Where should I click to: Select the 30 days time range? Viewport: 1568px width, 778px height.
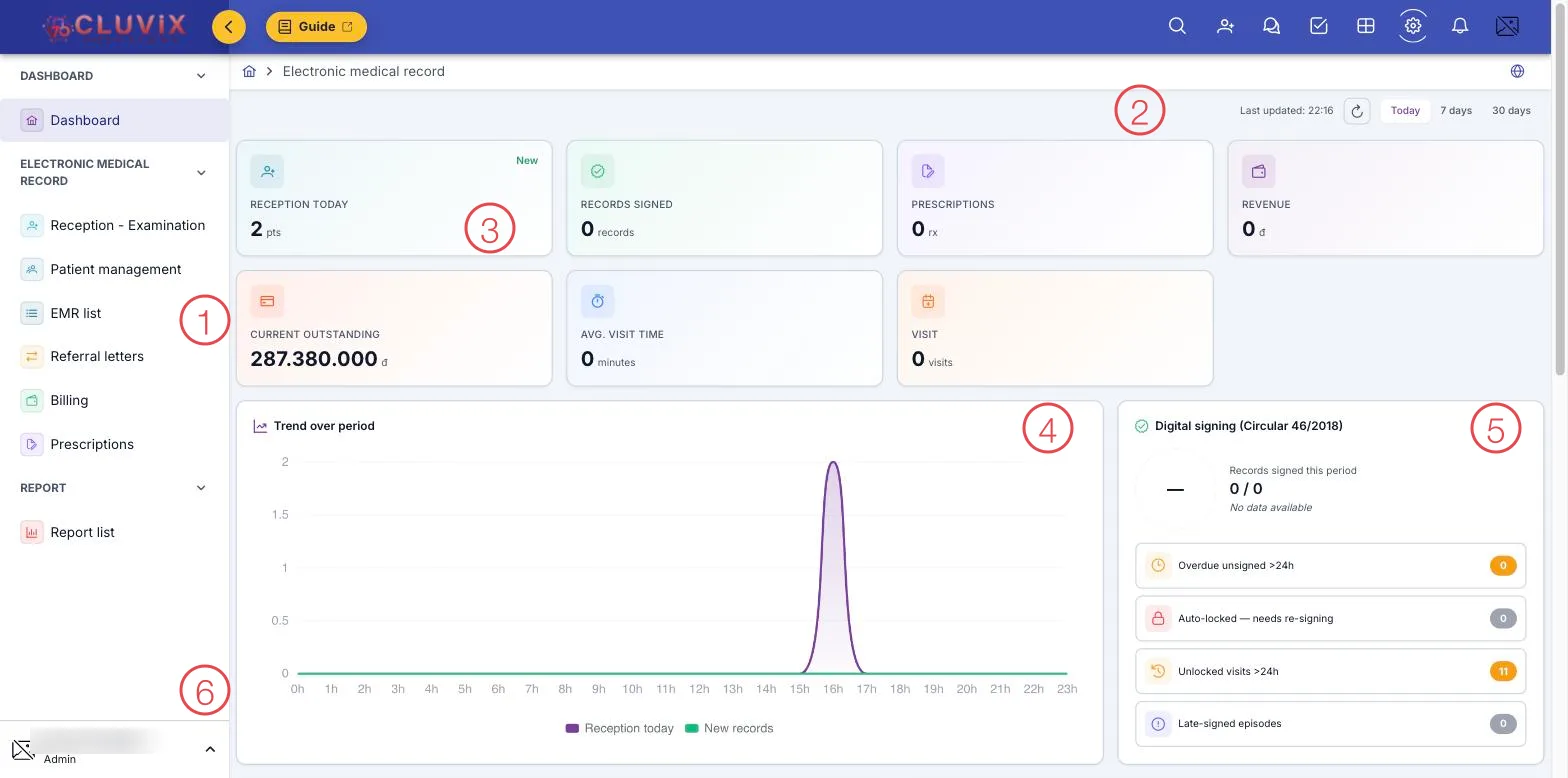click(x=1511, y=111)
